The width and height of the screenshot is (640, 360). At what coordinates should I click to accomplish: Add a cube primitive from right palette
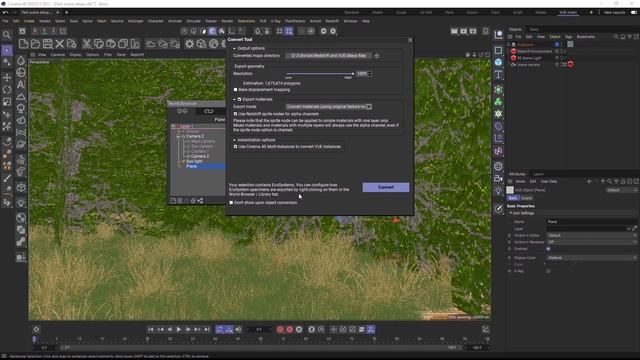click(x=498, y=62)
